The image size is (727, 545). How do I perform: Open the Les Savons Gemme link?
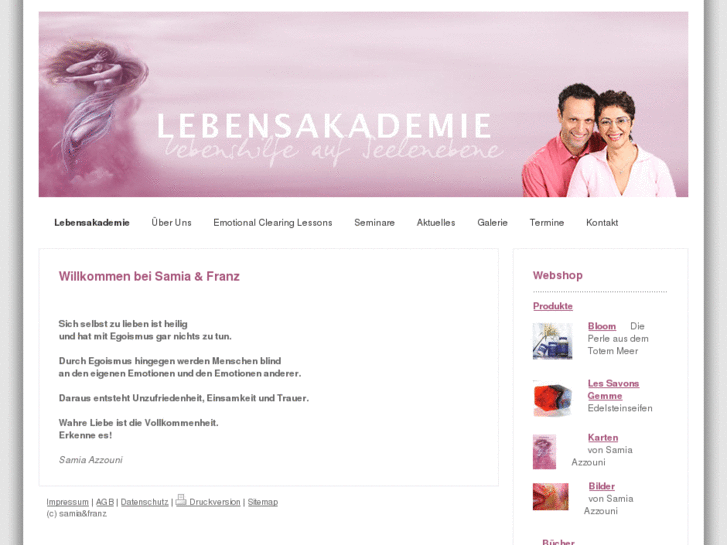pyautogui.click(x=613, y=390)
